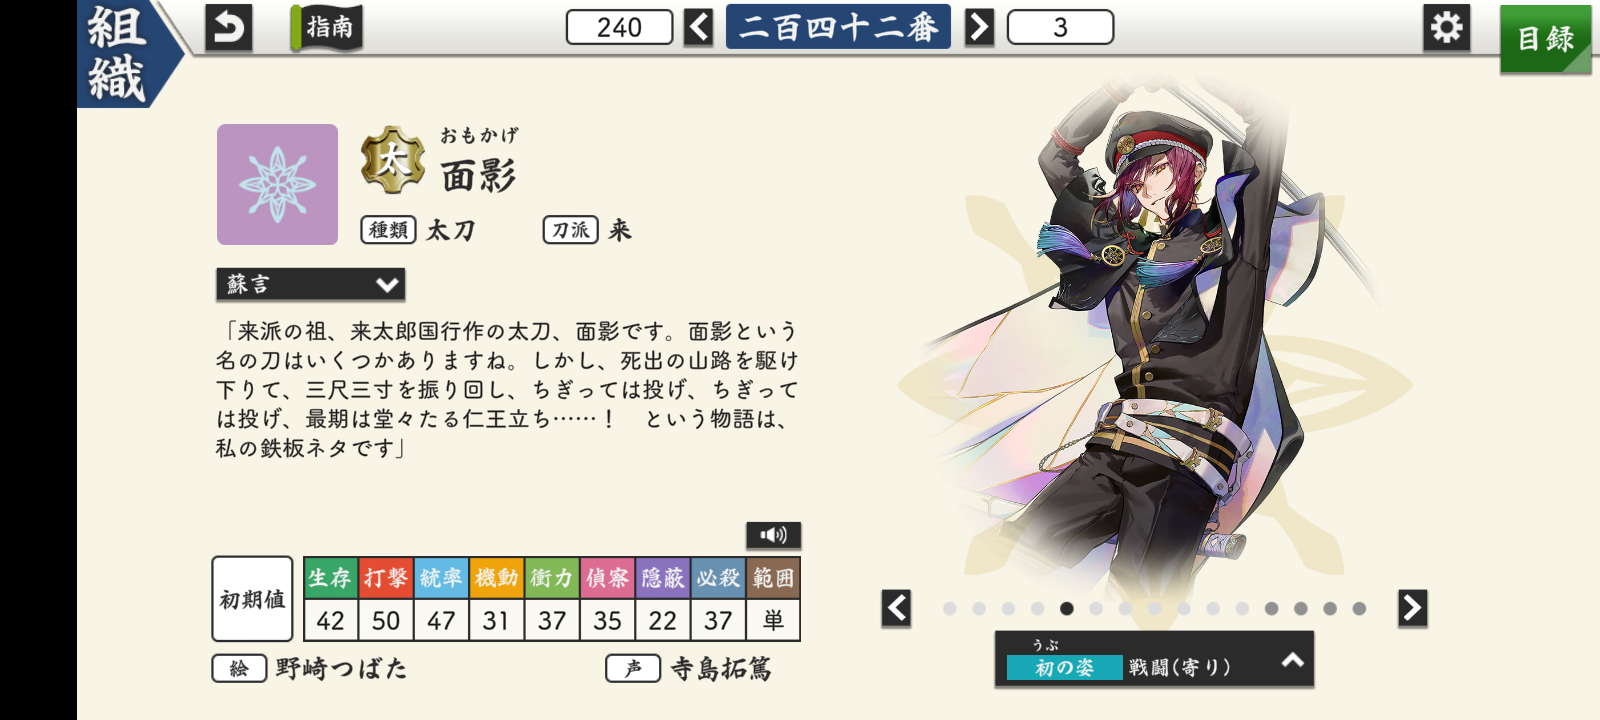This screenshot has height=720, width=1600.
Task: Open the 二百四十二番 number selector
Action: 838,27
